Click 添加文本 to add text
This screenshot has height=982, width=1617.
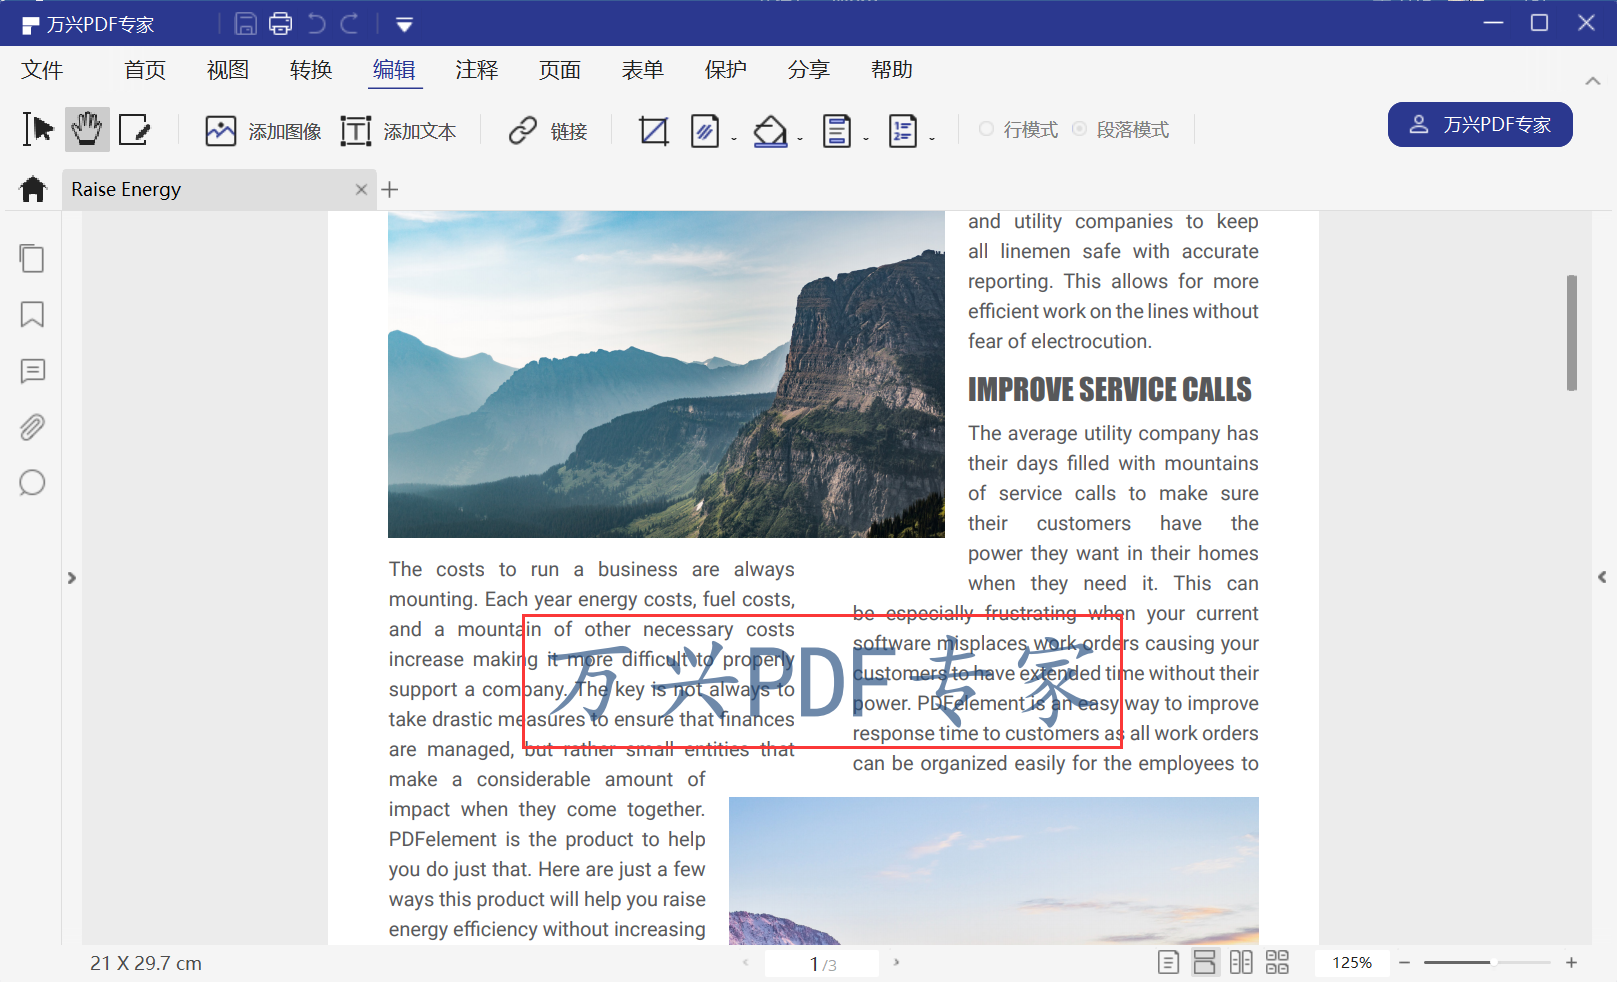coord(398,131)
